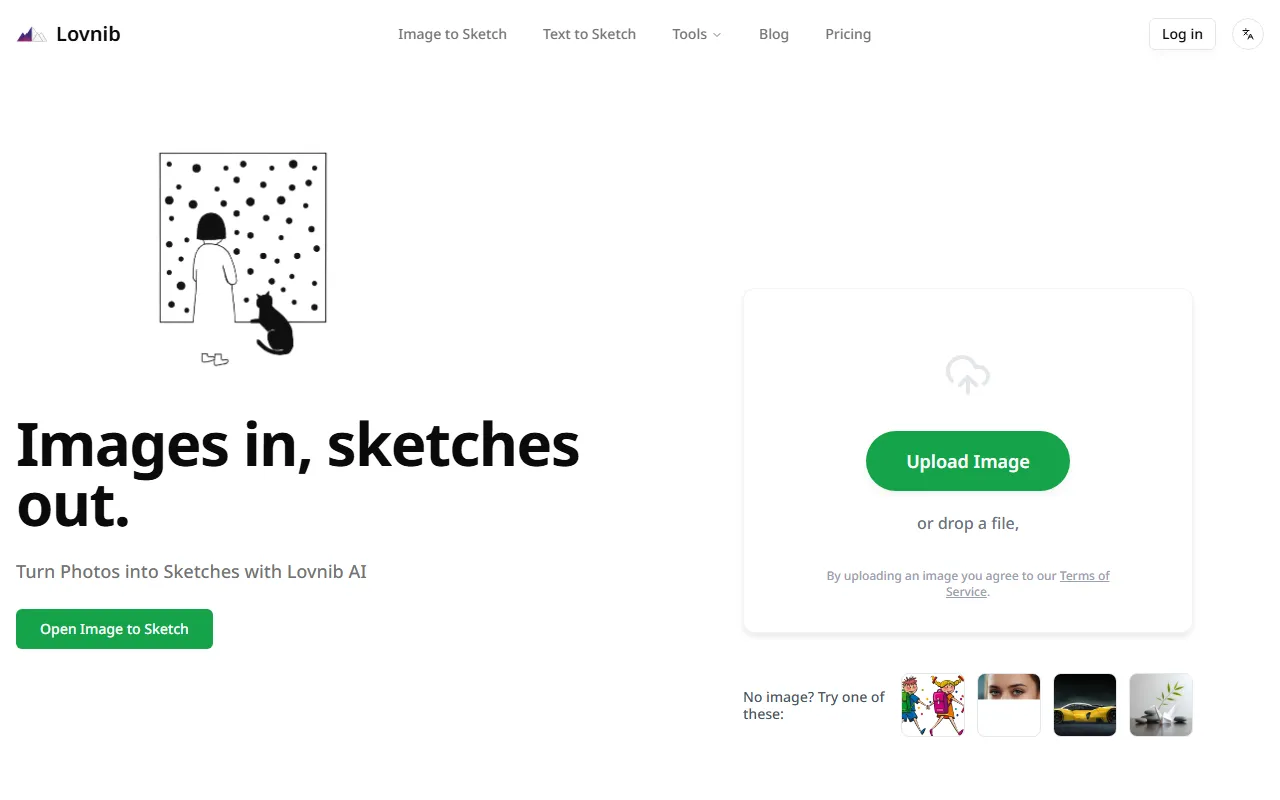Expand the Tools dropdown chevron
This screenshot has height=800, width=1280.
tap(717, 35)
